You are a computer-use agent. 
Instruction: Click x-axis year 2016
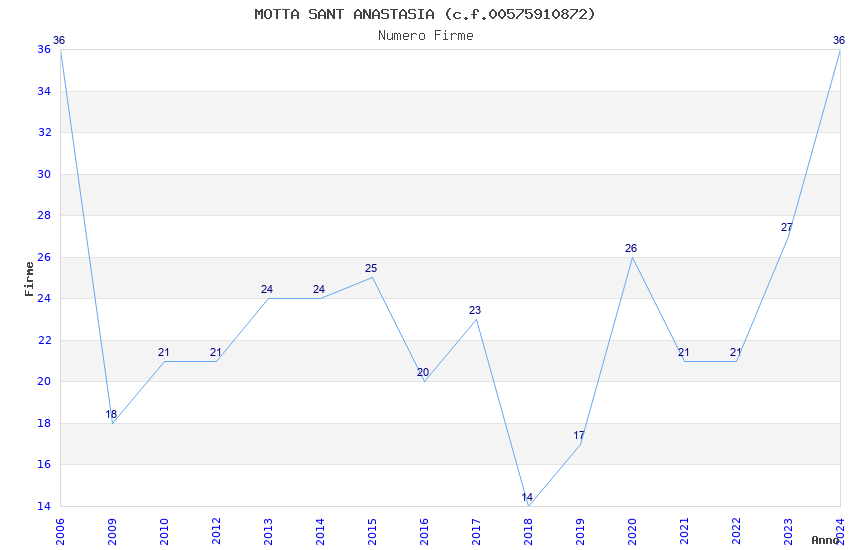point(424,531)
